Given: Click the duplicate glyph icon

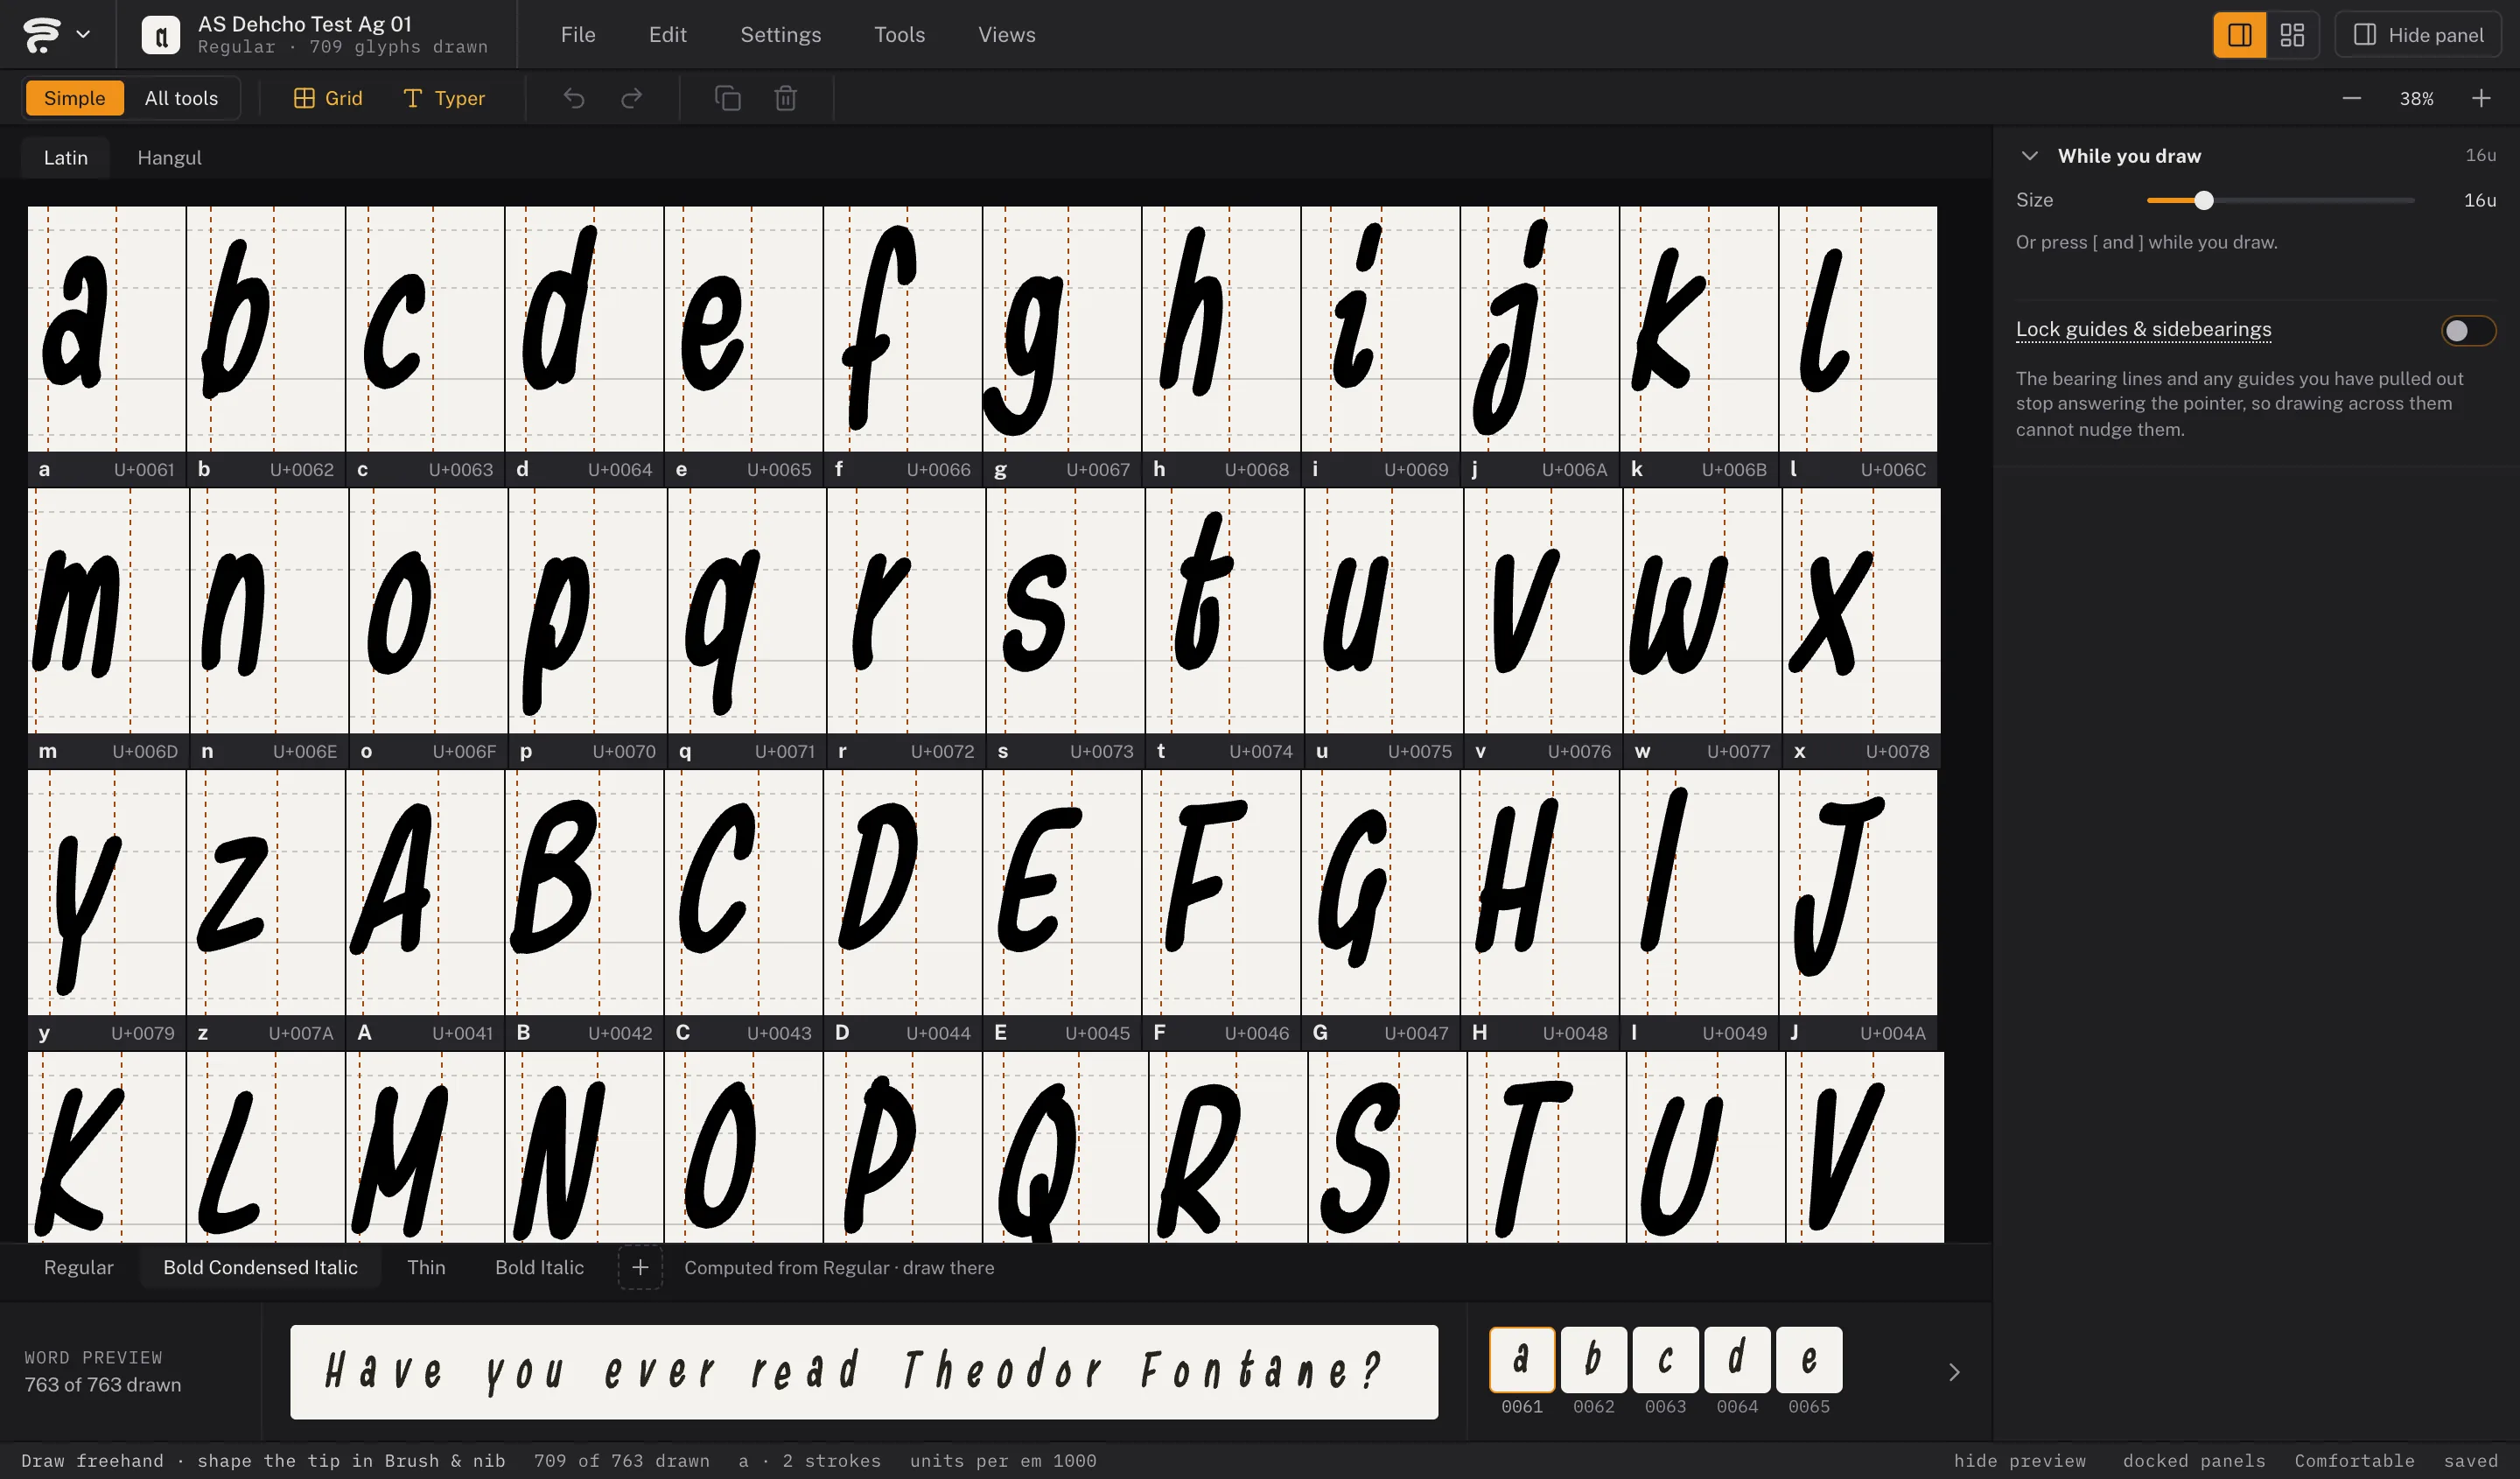Looking at the screenshot, I should pyautogui.click(x=728, y=98).
